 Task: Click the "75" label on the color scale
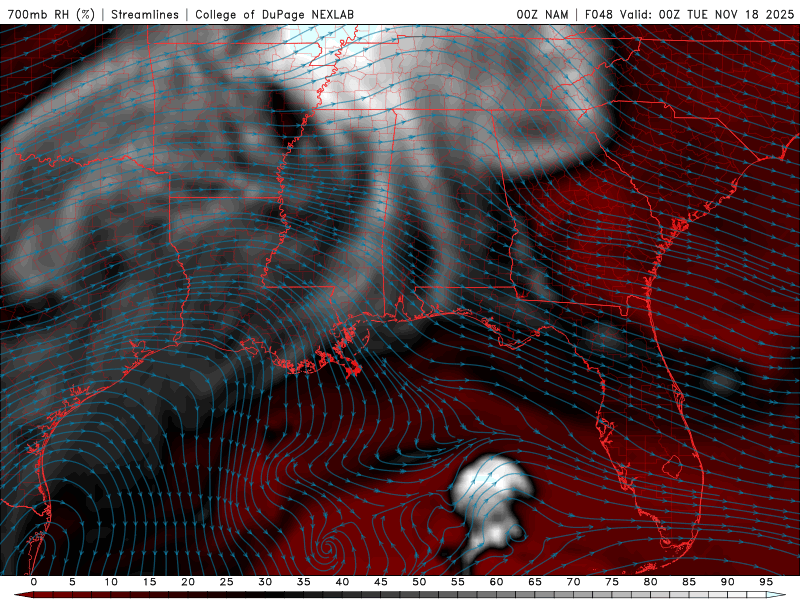[612, 582]
